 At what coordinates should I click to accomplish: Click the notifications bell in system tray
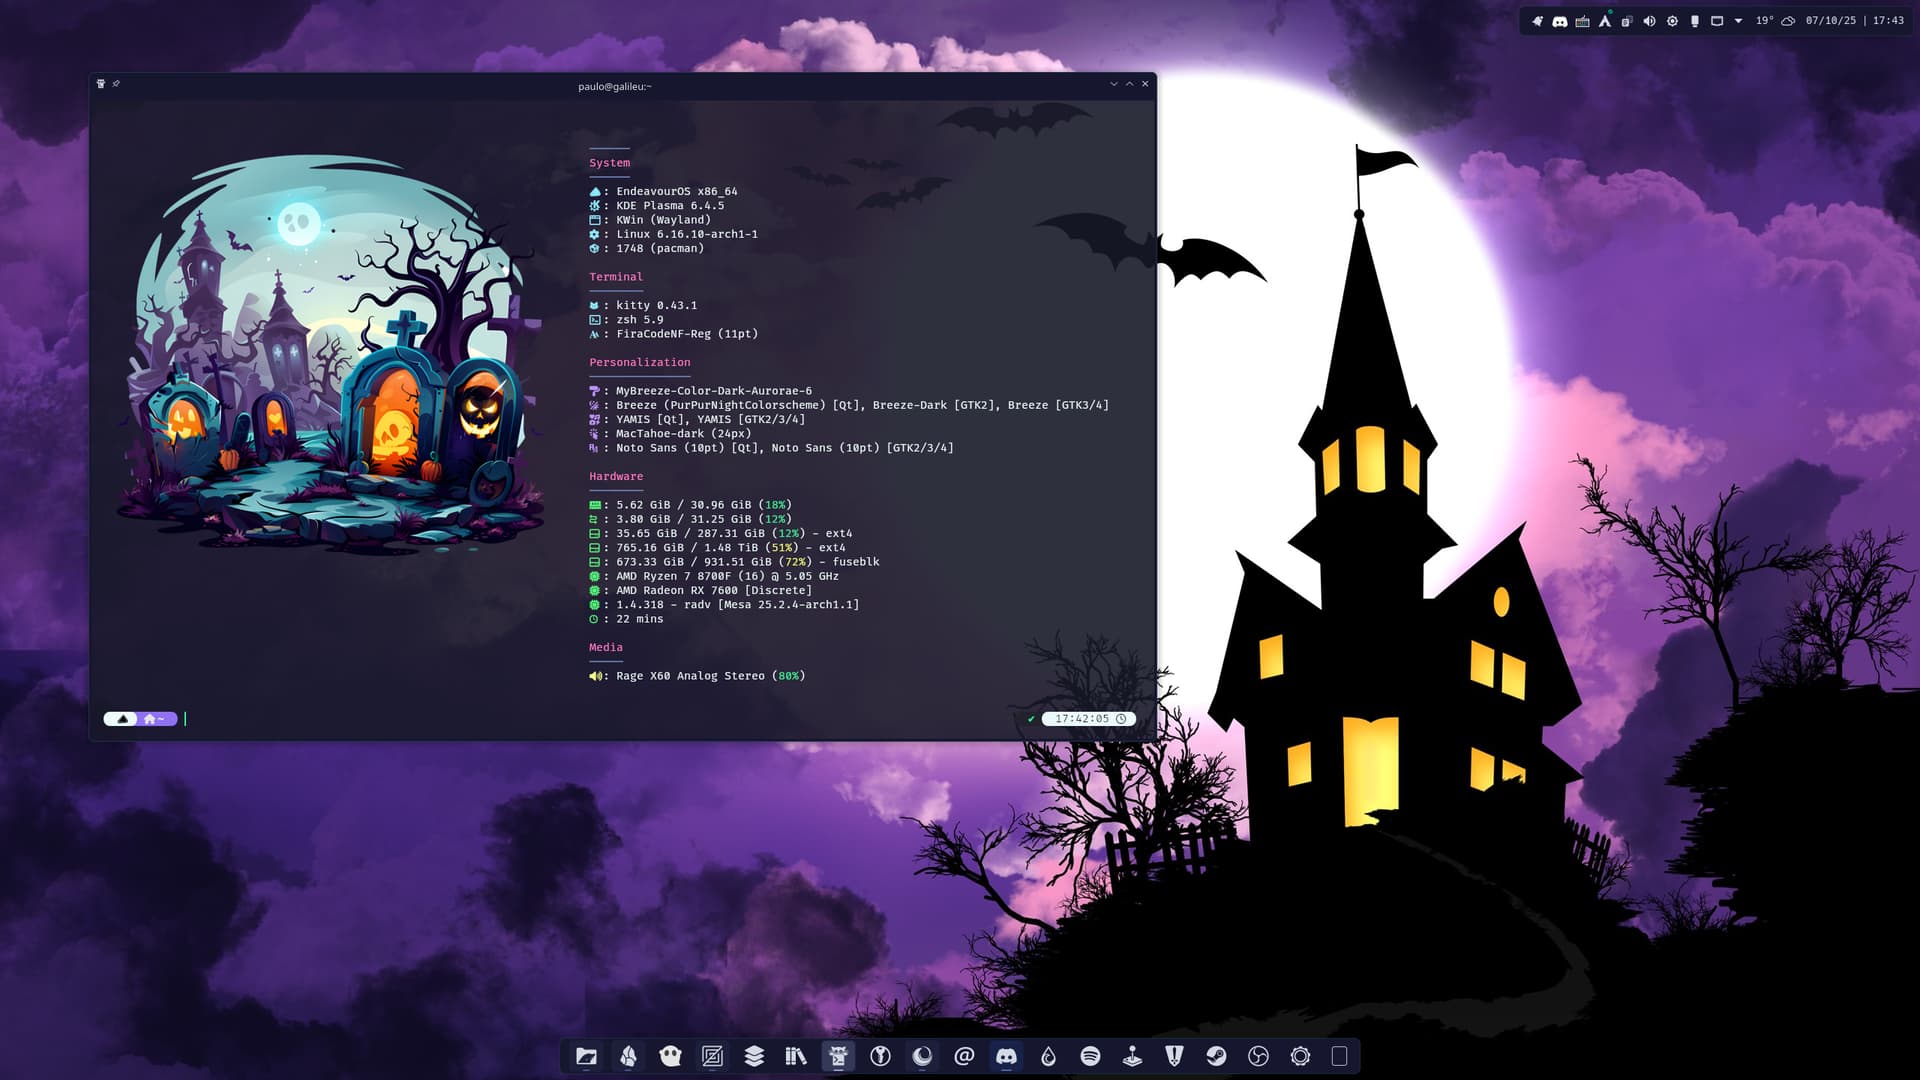1537,21
